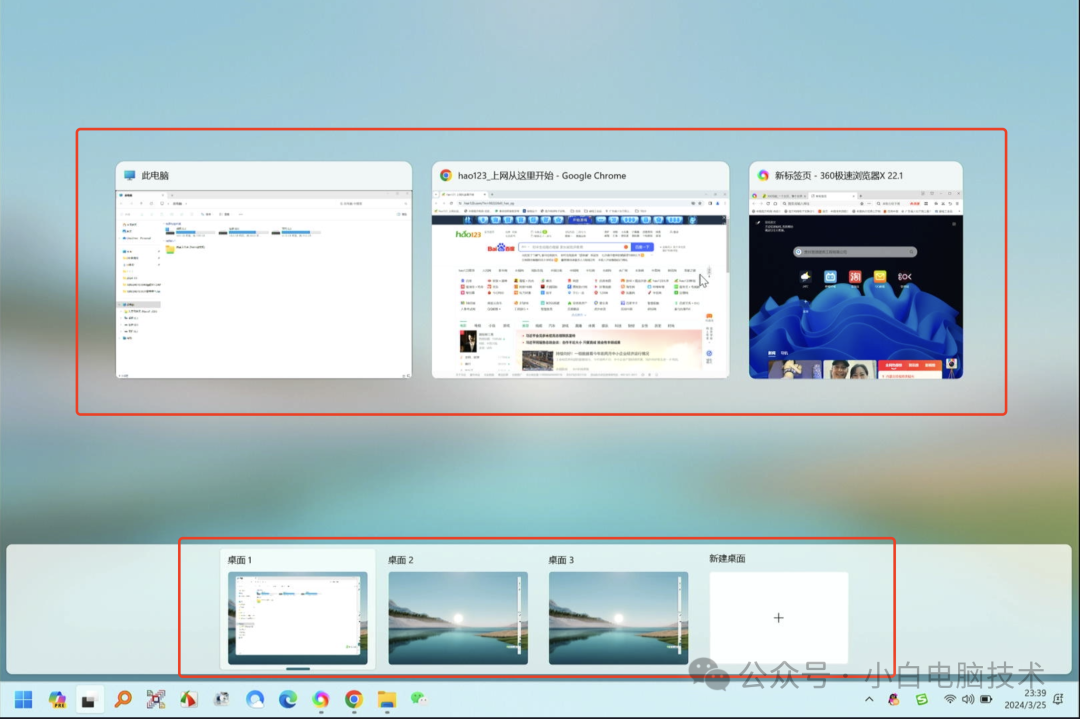
Task: Switch to 桌面 1 virtual desktop
Action: tap(298, 618)
